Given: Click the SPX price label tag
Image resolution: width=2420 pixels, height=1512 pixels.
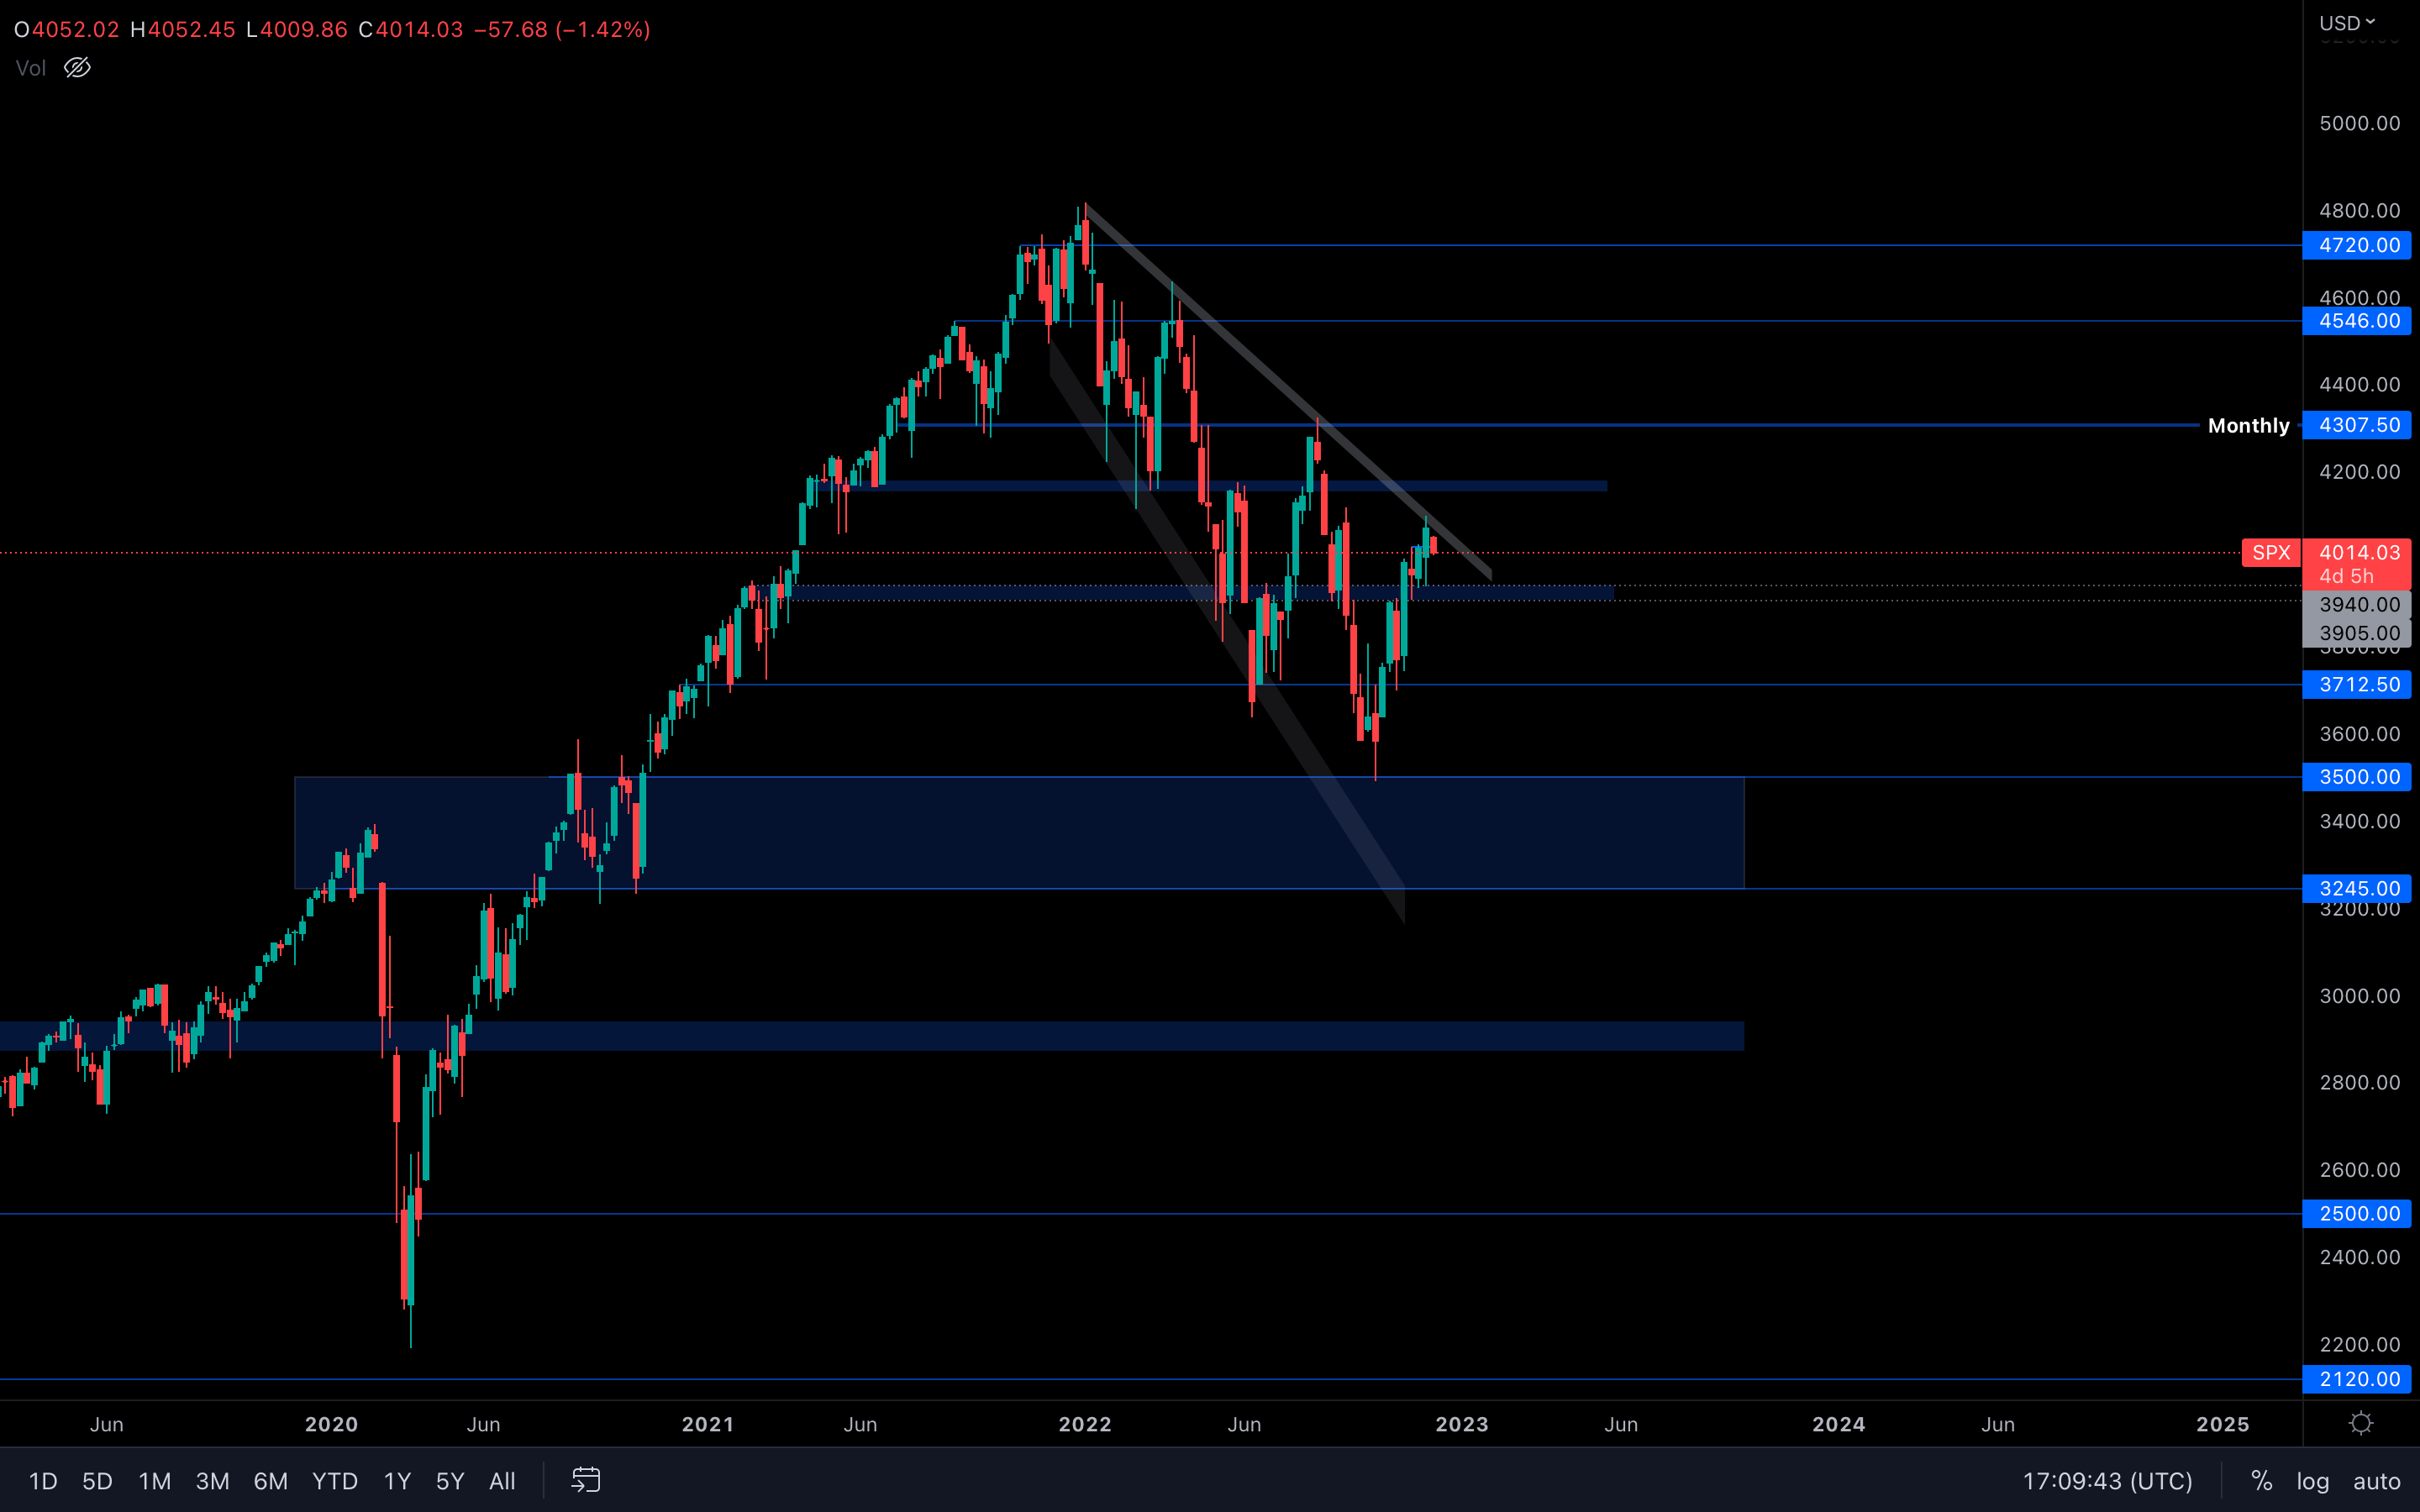Looking at the screenshot, I should tap(2270, 553).
